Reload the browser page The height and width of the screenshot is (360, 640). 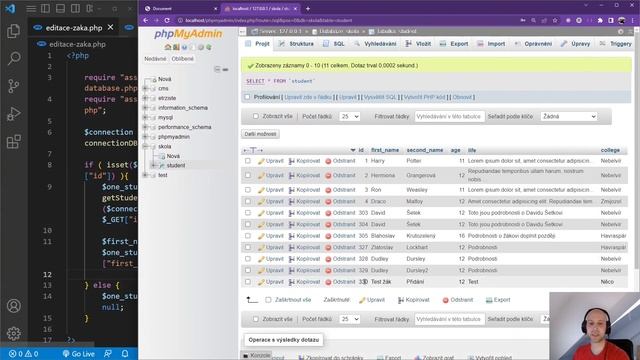(x=167, y=20)
